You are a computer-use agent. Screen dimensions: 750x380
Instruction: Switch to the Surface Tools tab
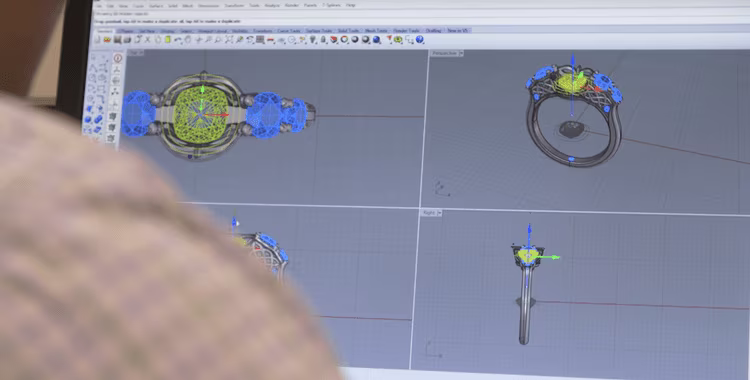[x=319, y=31]
